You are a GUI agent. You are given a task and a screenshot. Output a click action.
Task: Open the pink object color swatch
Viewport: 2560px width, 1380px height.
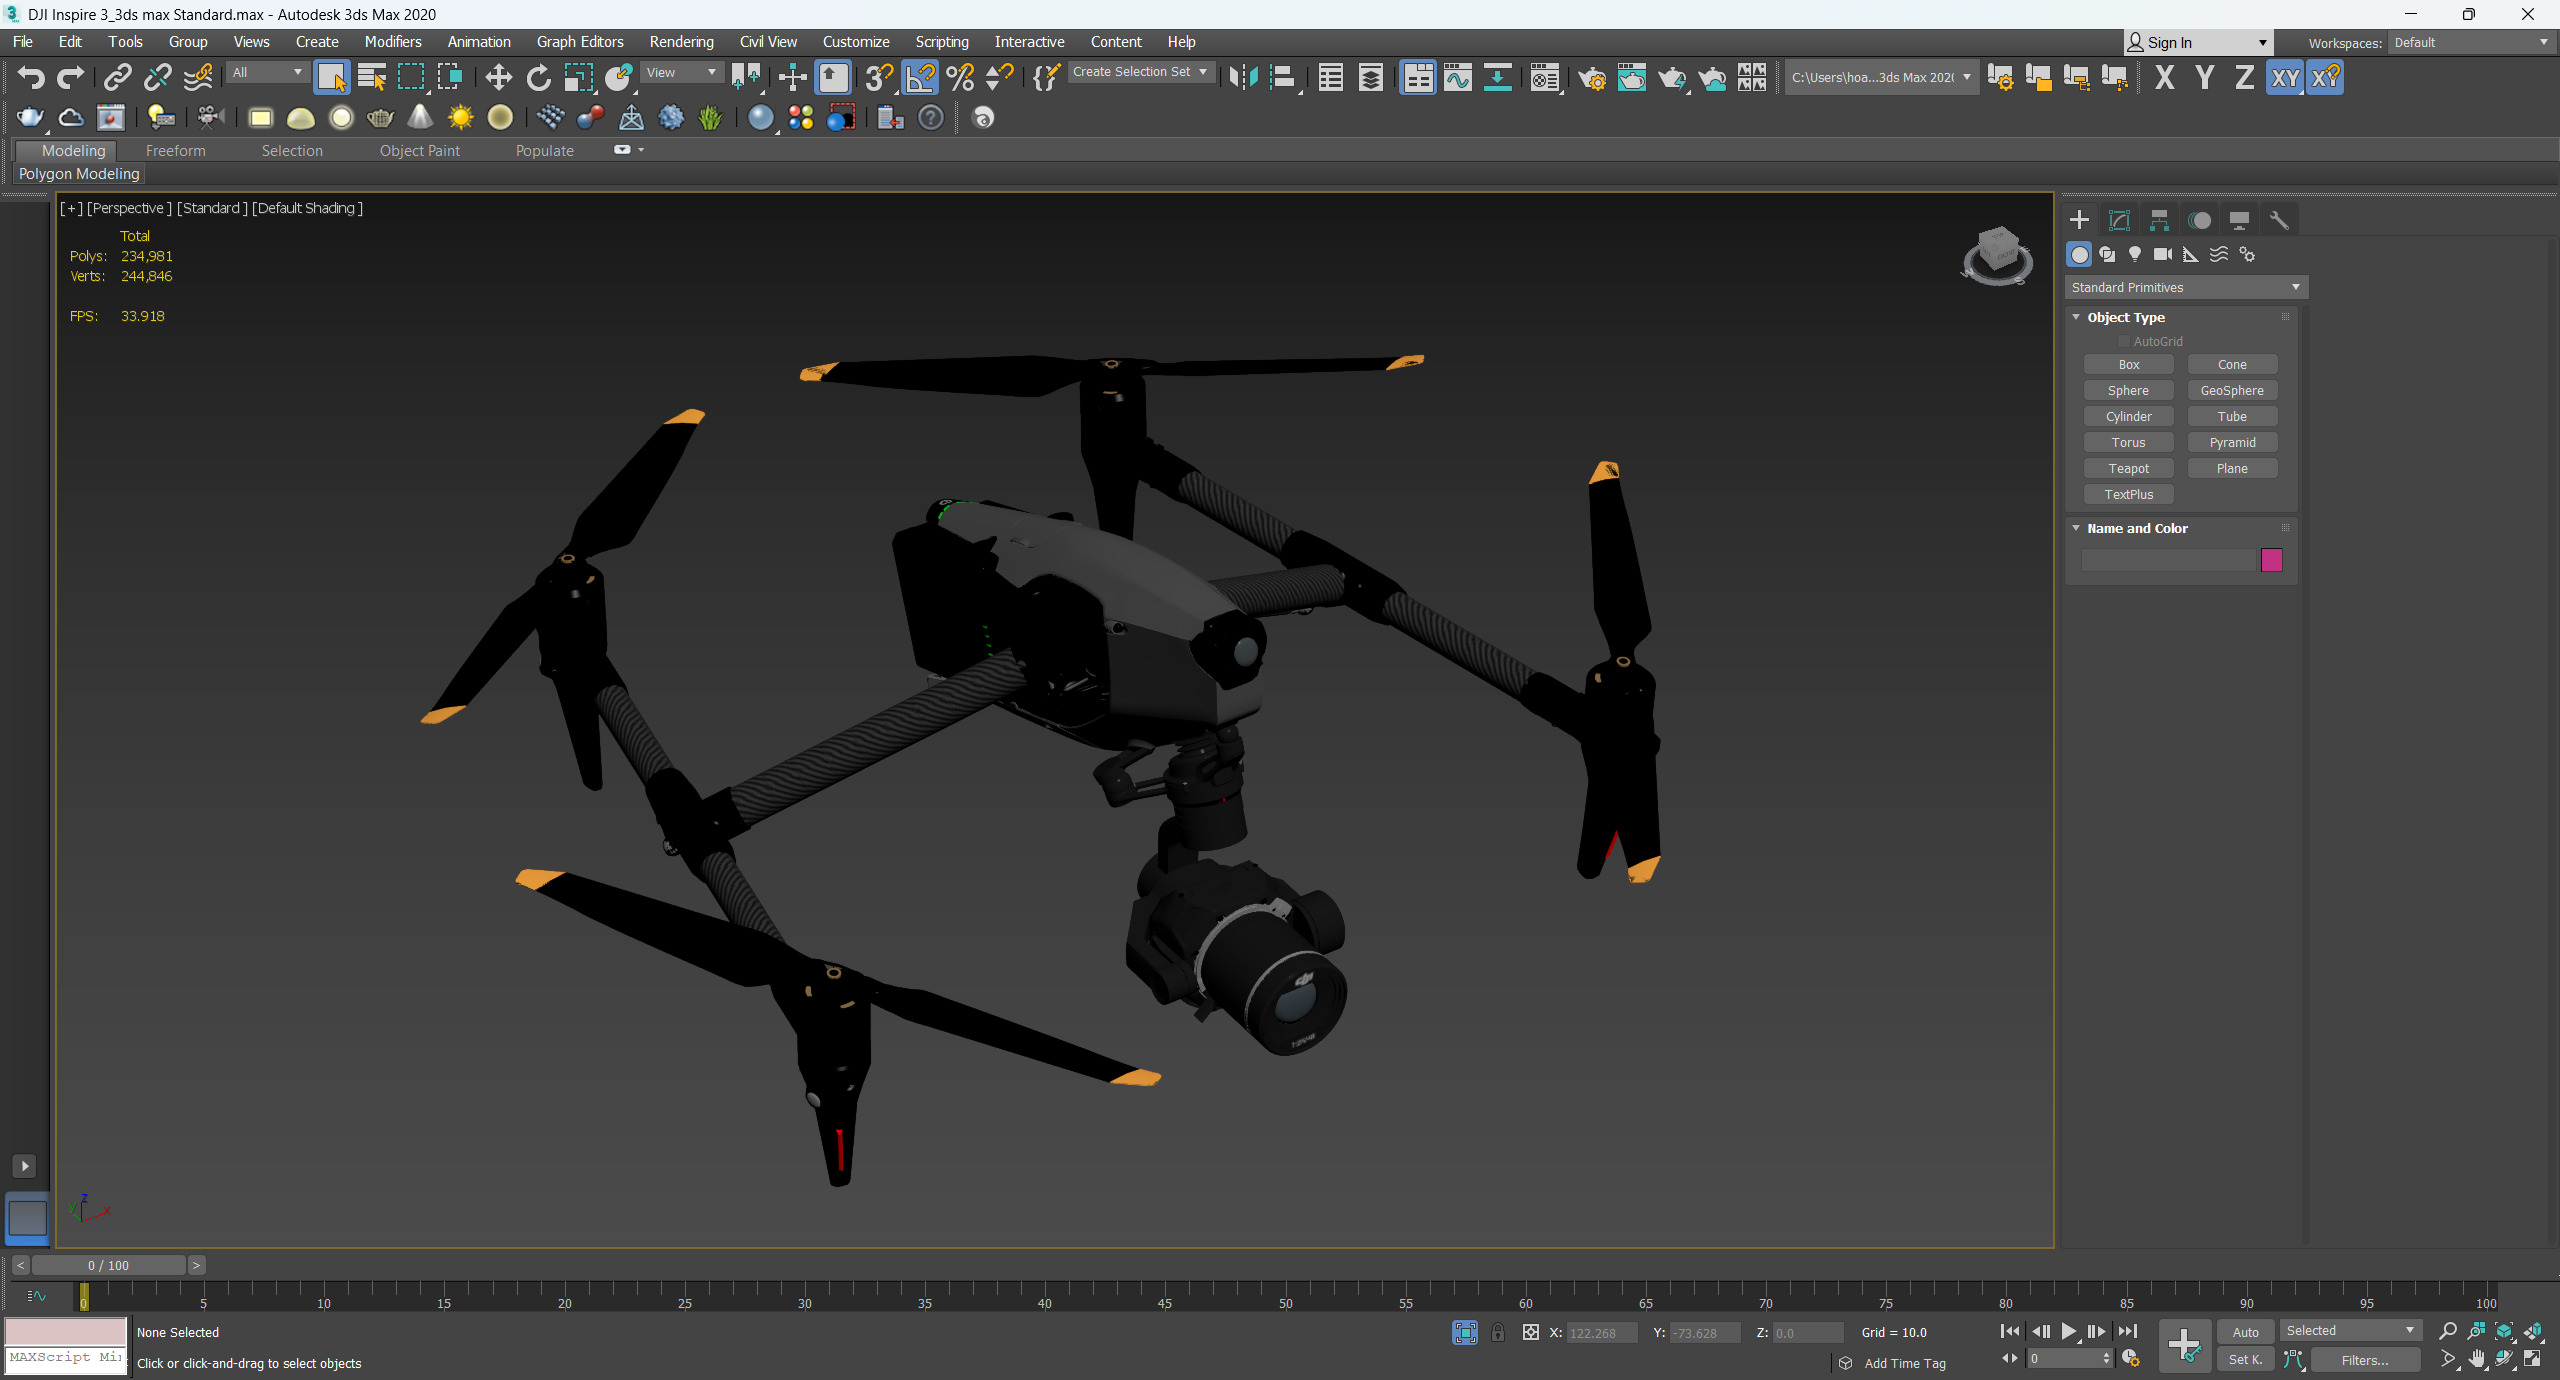click(2271, 560)
